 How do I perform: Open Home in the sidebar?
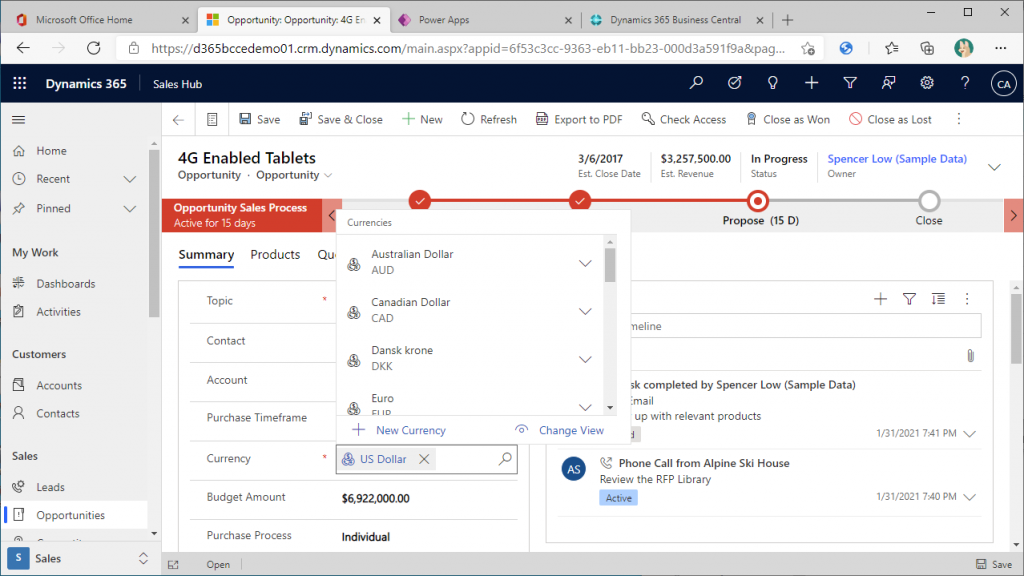click(51, 151)
